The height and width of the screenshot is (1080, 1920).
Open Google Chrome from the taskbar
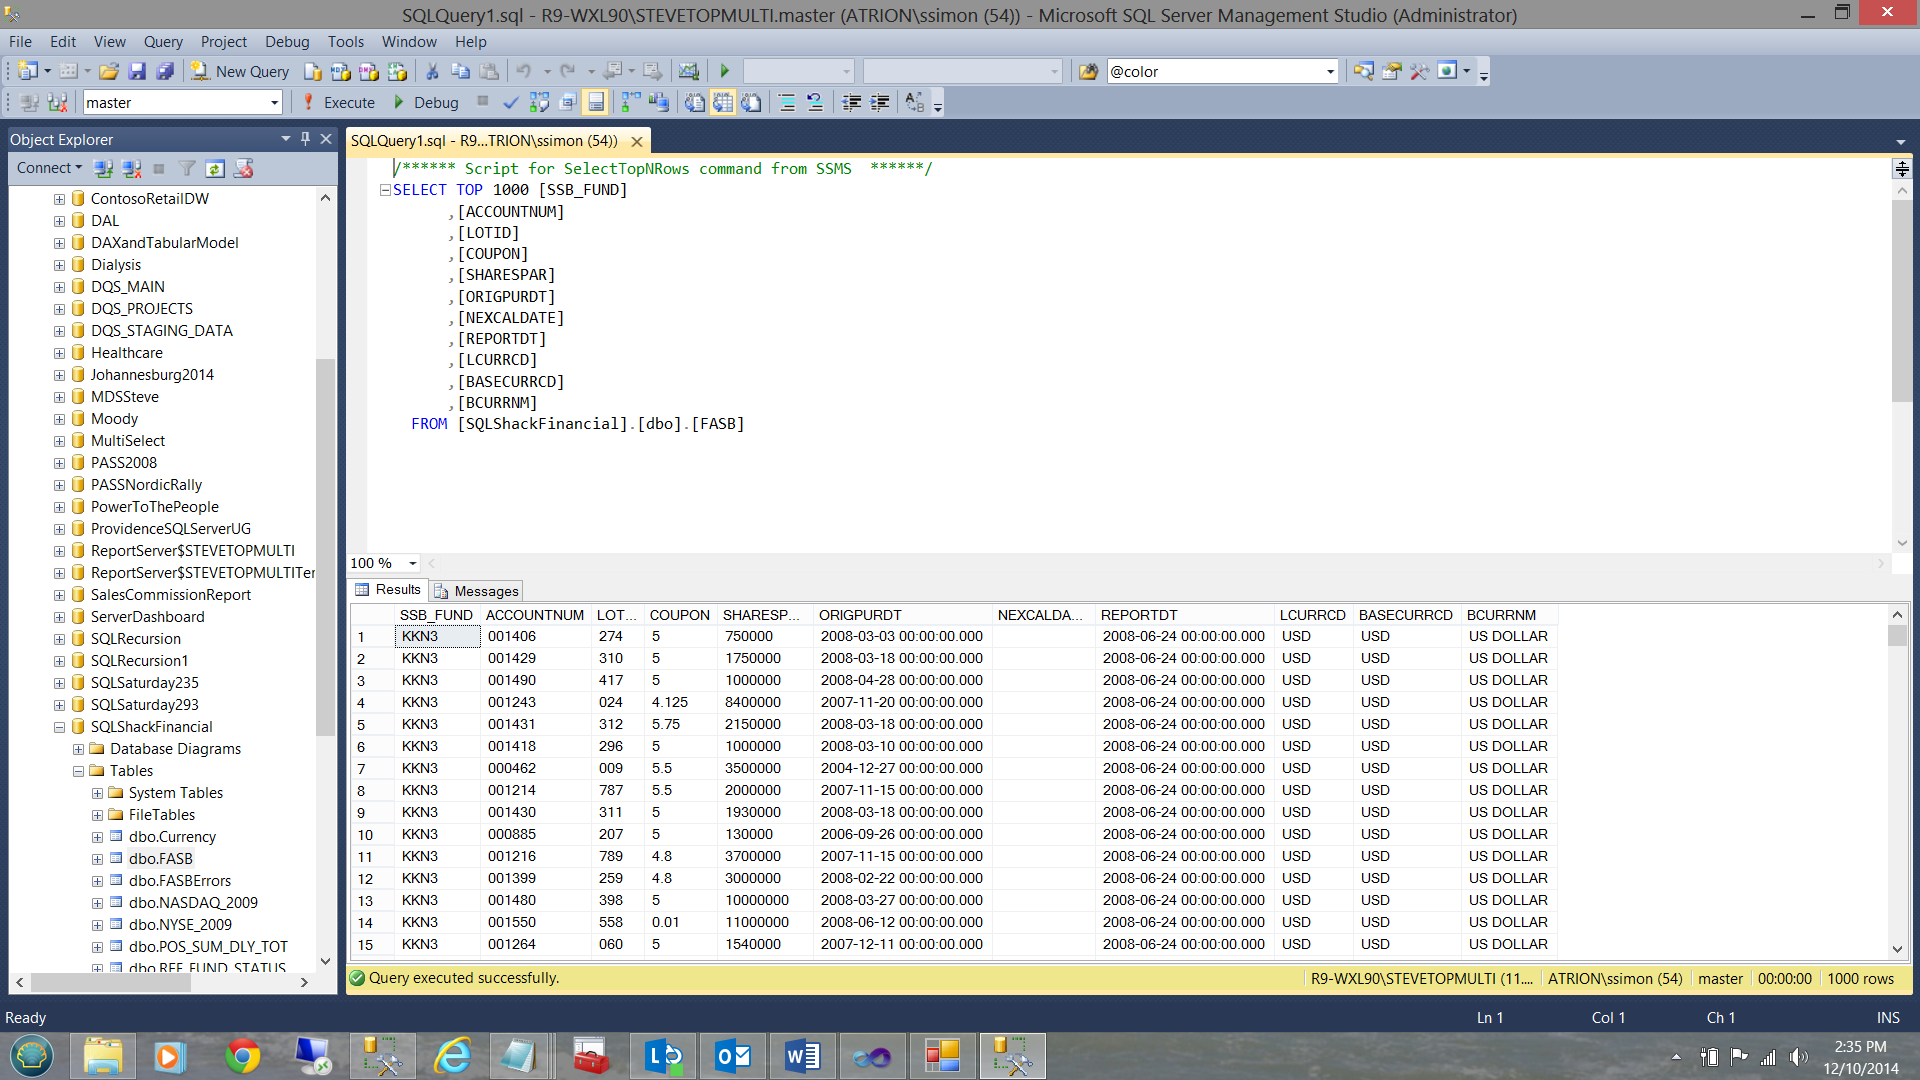point(242,1056)
